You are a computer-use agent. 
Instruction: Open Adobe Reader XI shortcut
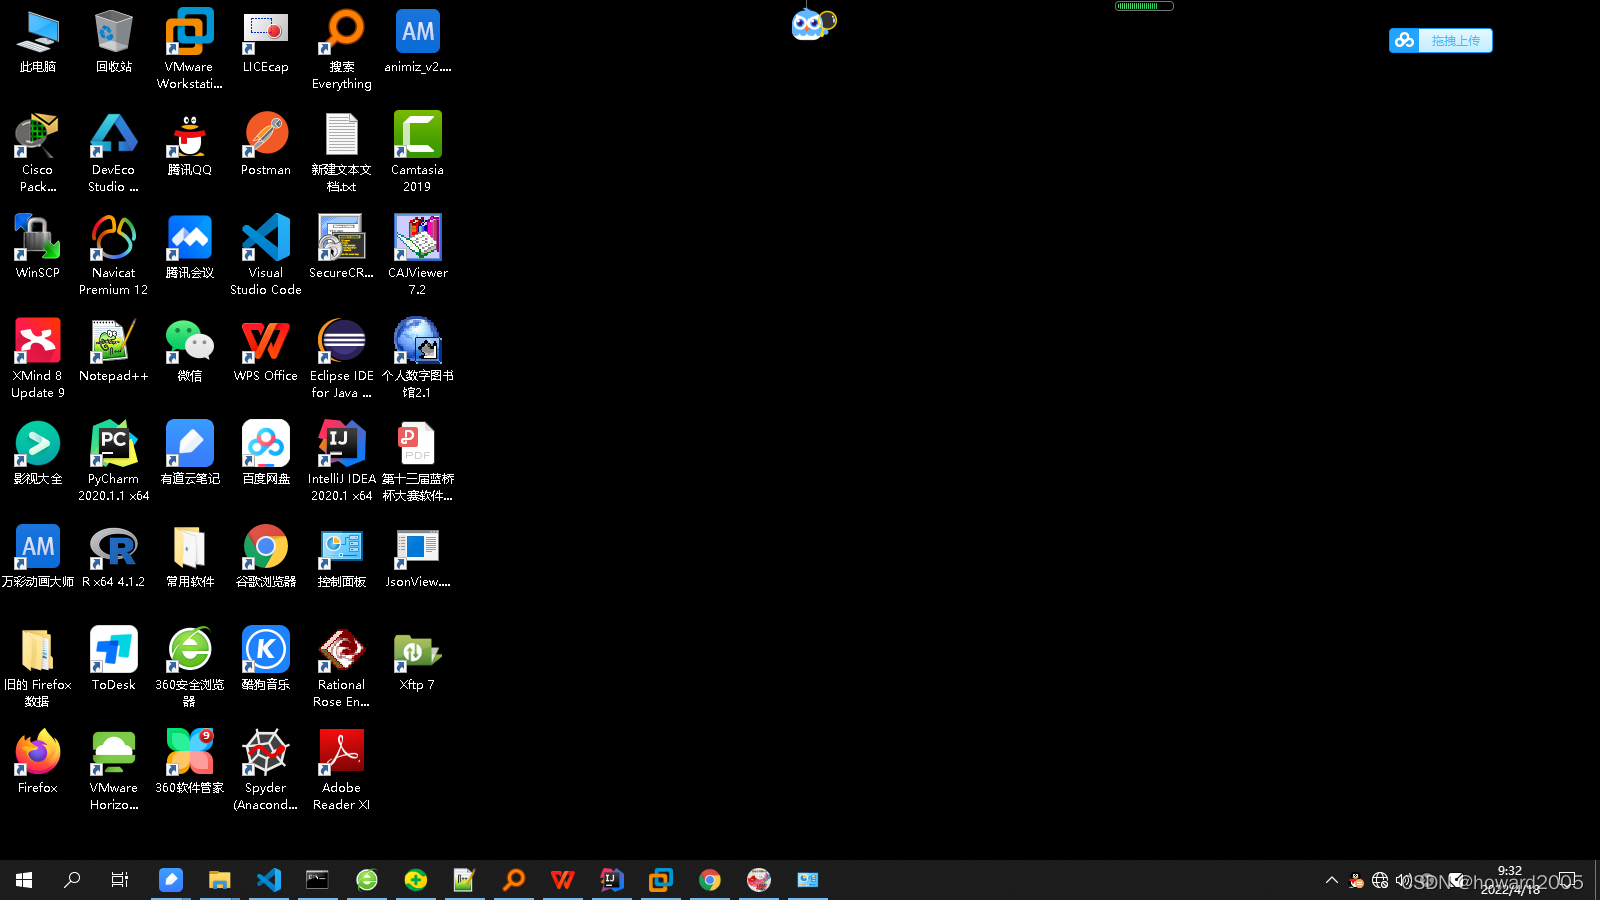coord(342,769)
